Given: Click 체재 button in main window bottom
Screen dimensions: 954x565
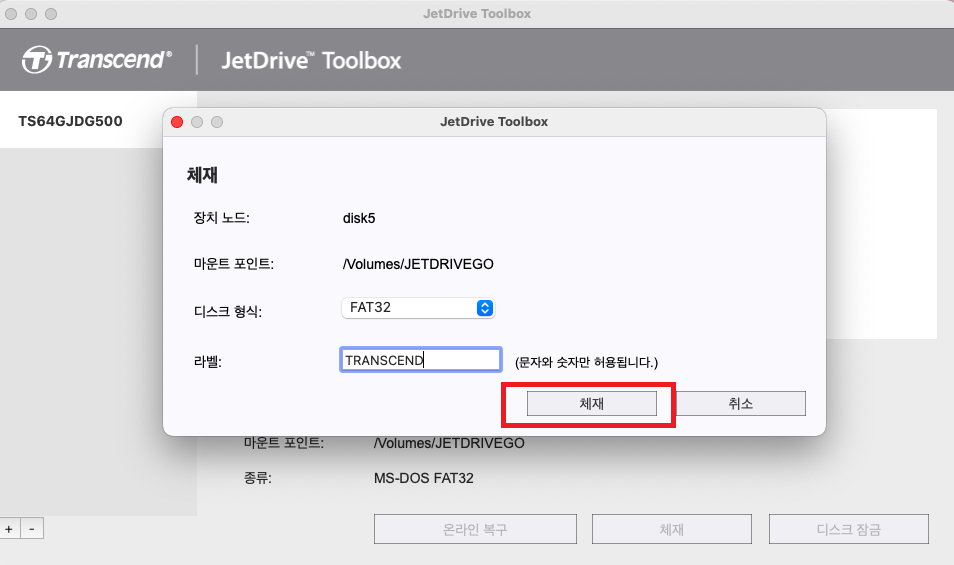Looking at the screenshot, I should point(672,529).
